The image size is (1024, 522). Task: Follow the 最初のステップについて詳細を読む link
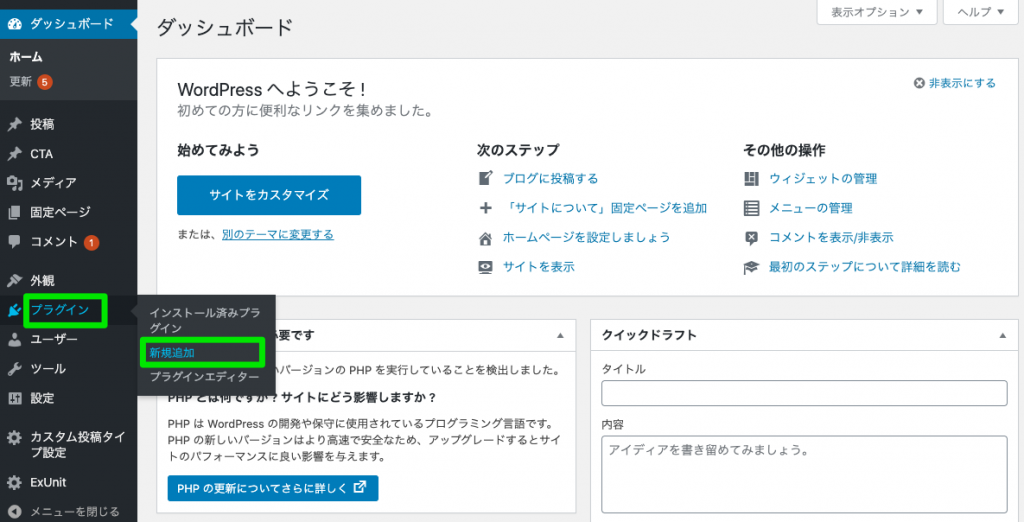tap(865, 267)
